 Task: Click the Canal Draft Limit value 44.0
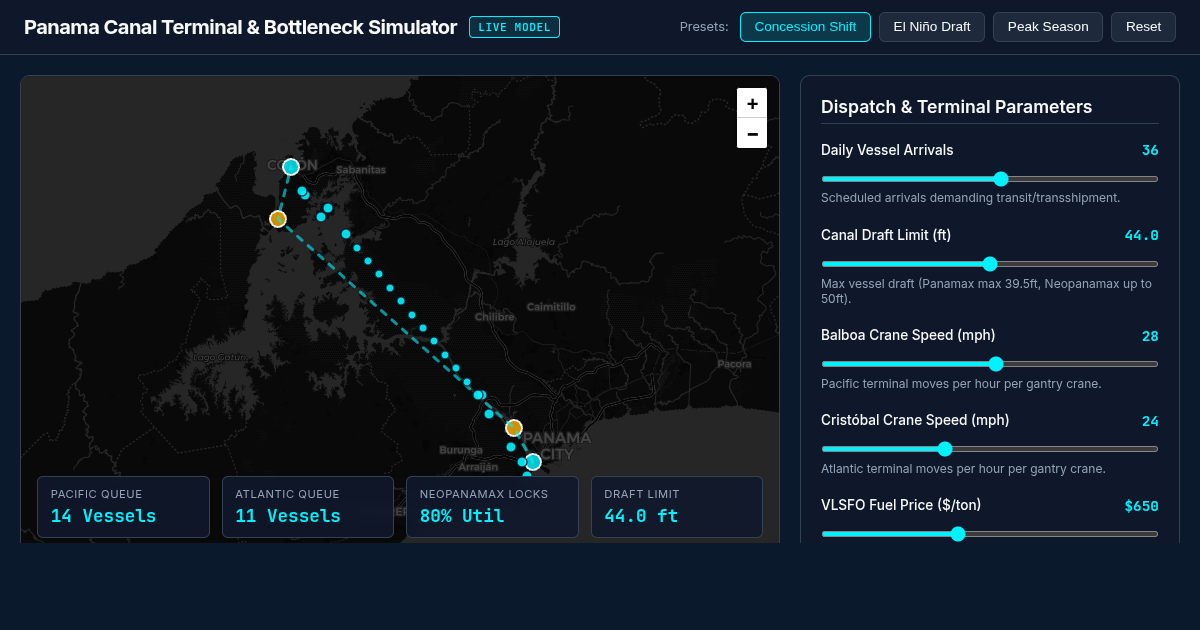(1141, 236)
